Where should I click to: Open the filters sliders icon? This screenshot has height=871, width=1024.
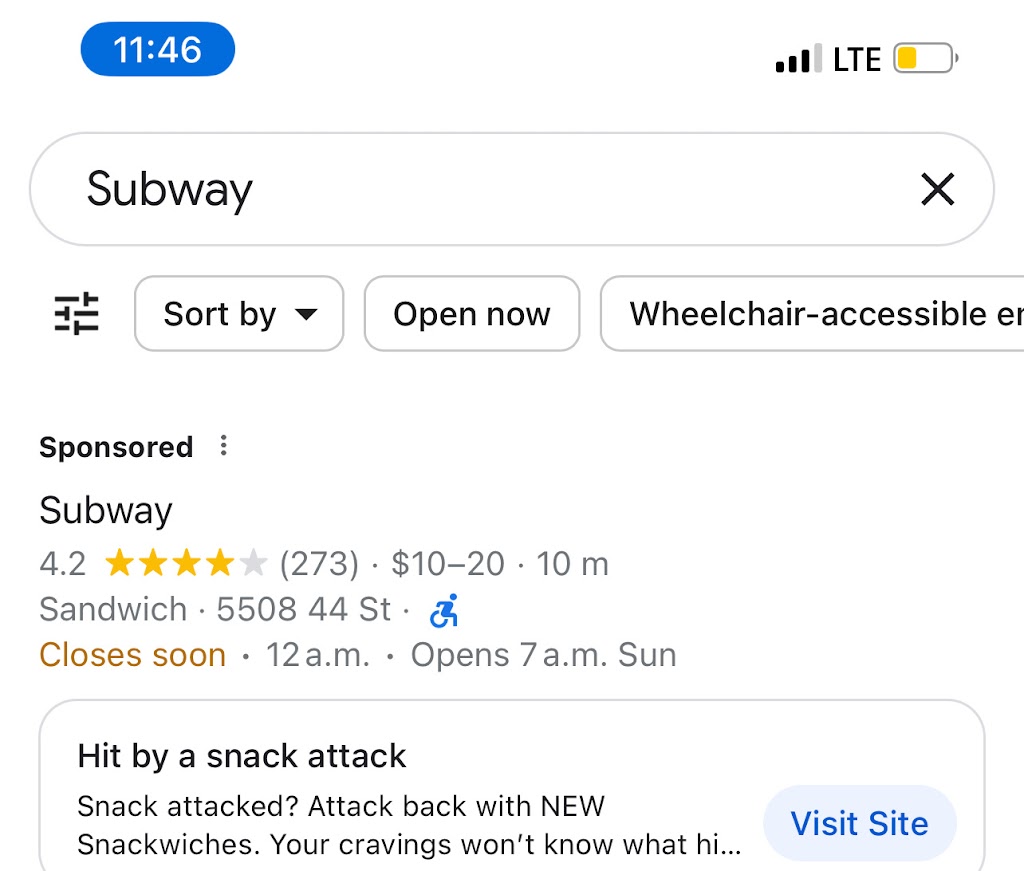click(x=76, y=314)
